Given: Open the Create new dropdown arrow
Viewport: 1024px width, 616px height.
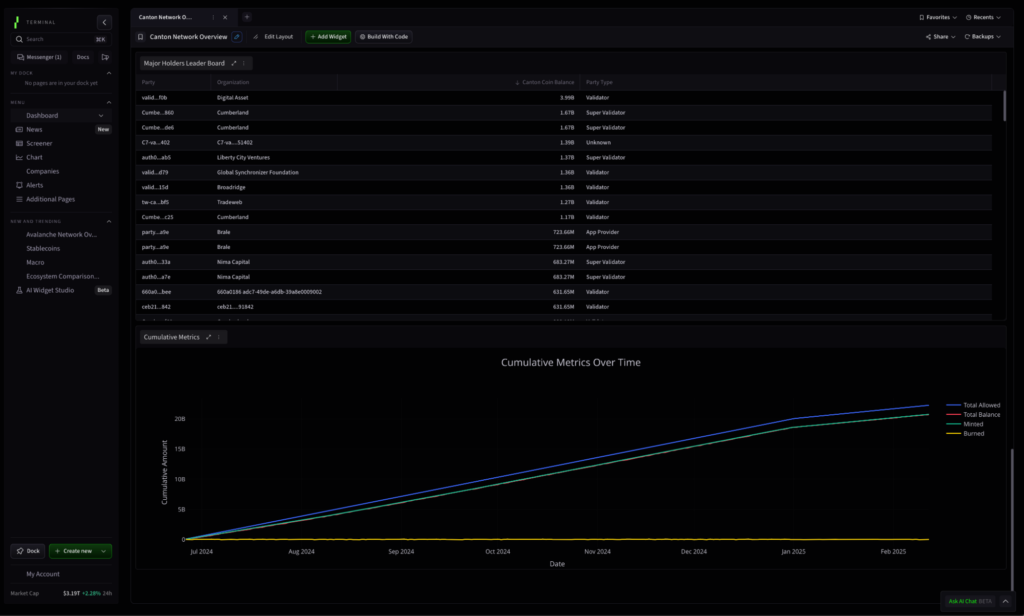Looking at the screenshot, I should (x=104, y=551).
